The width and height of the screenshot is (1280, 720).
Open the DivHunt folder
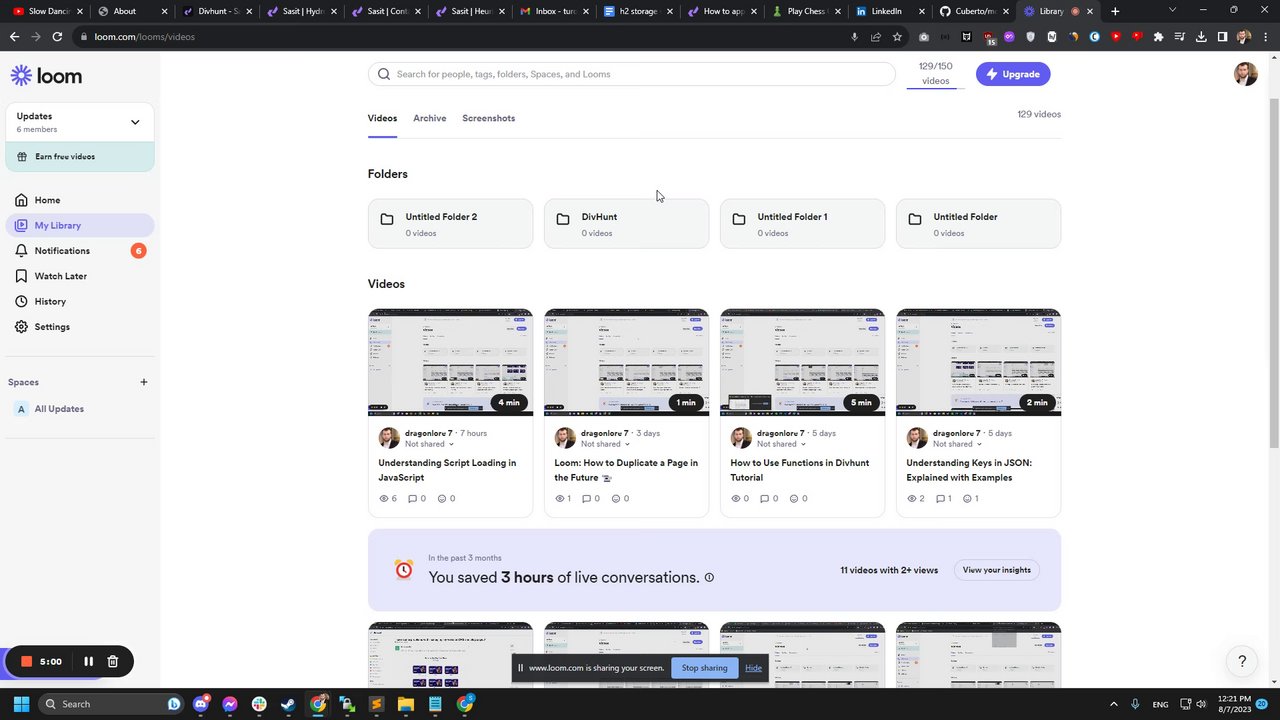(x=626, y=223)
